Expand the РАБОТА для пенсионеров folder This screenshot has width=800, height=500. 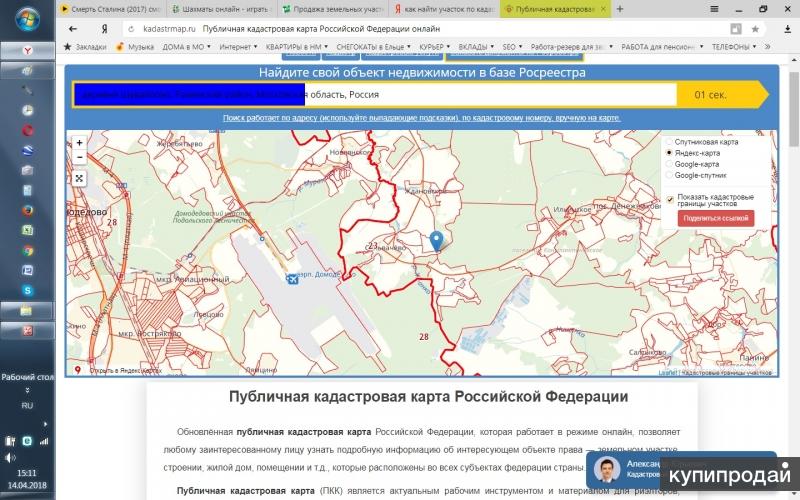tap(662, 46)
